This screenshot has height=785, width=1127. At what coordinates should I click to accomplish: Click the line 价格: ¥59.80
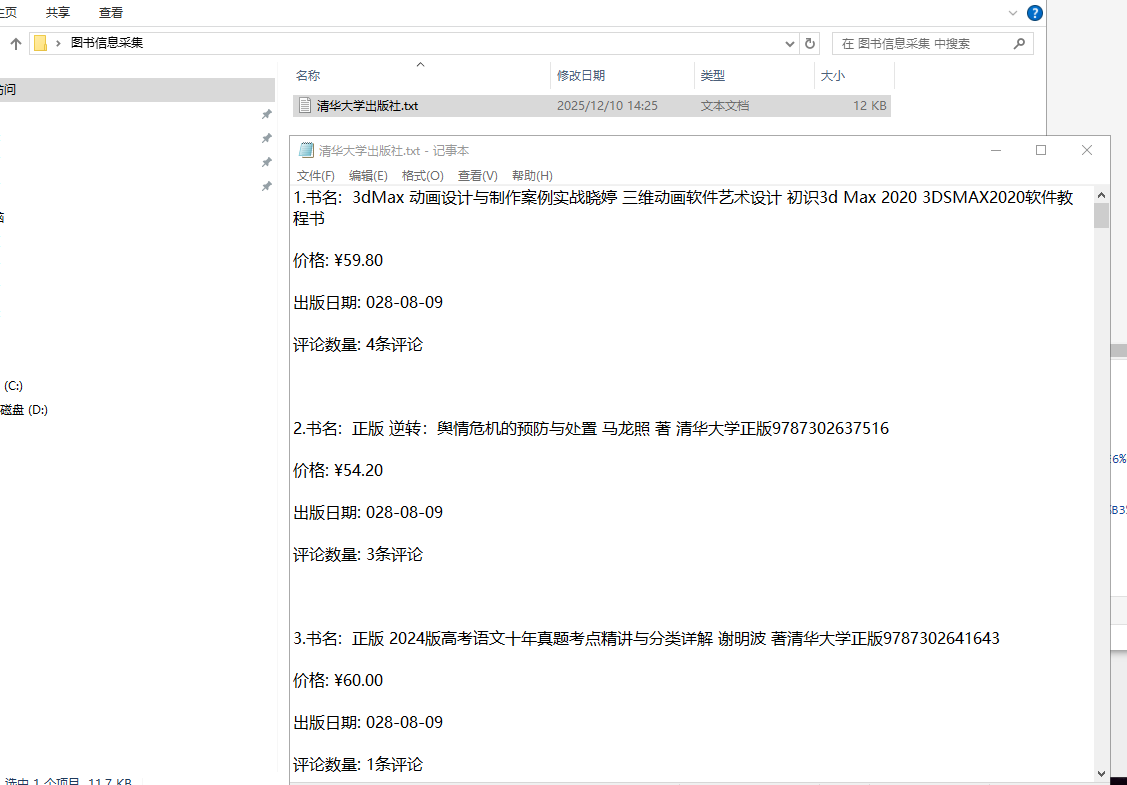click(x=338, y=260)
